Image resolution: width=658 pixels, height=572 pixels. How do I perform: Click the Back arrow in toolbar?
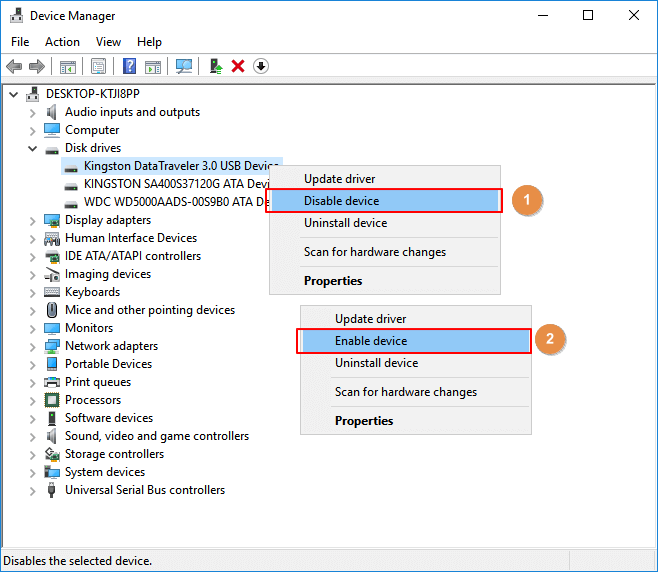[14, 67]
